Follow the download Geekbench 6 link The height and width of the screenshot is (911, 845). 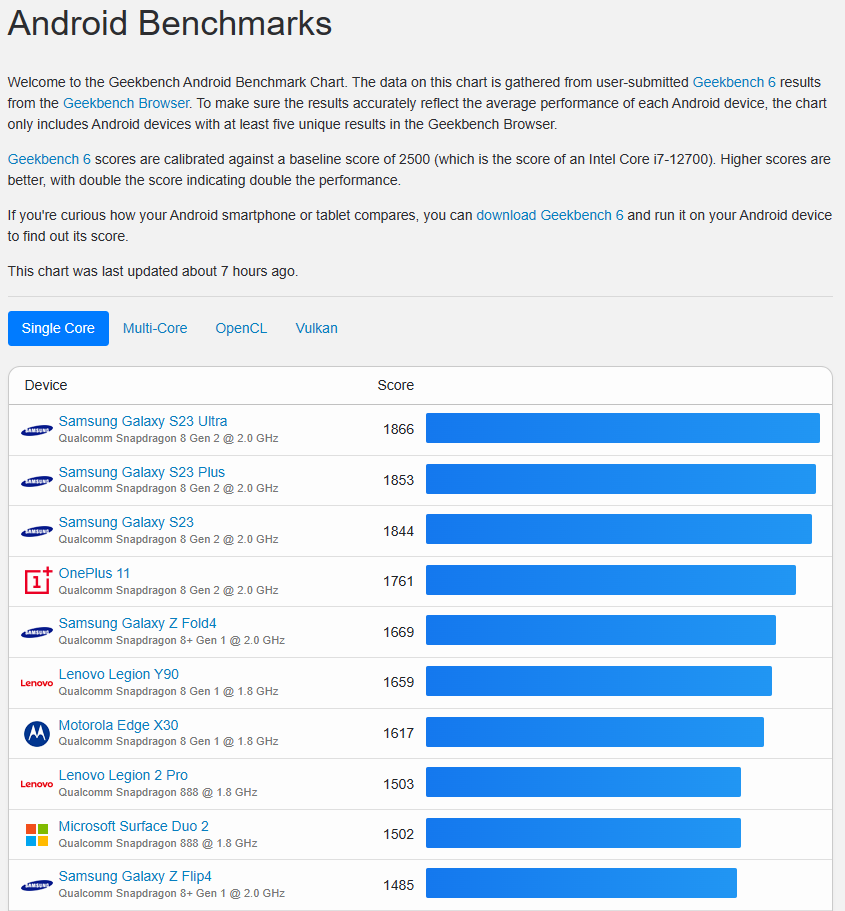pyautogui.click(x=550, y=216)
